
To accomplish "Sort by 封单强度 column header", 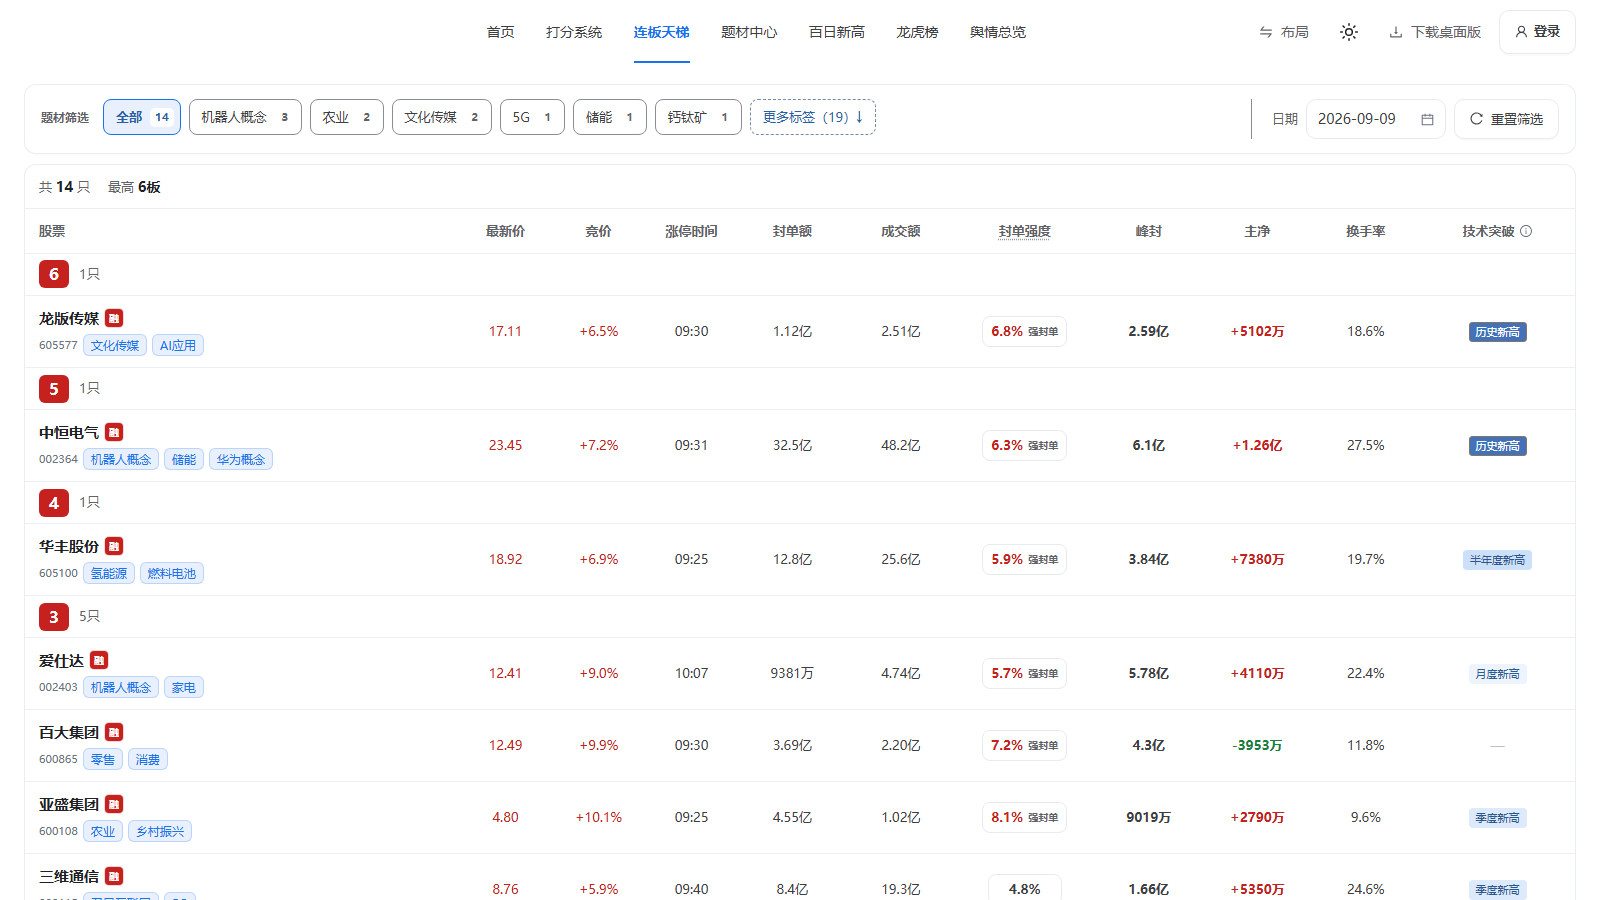I will click(x=1024, y=231).
